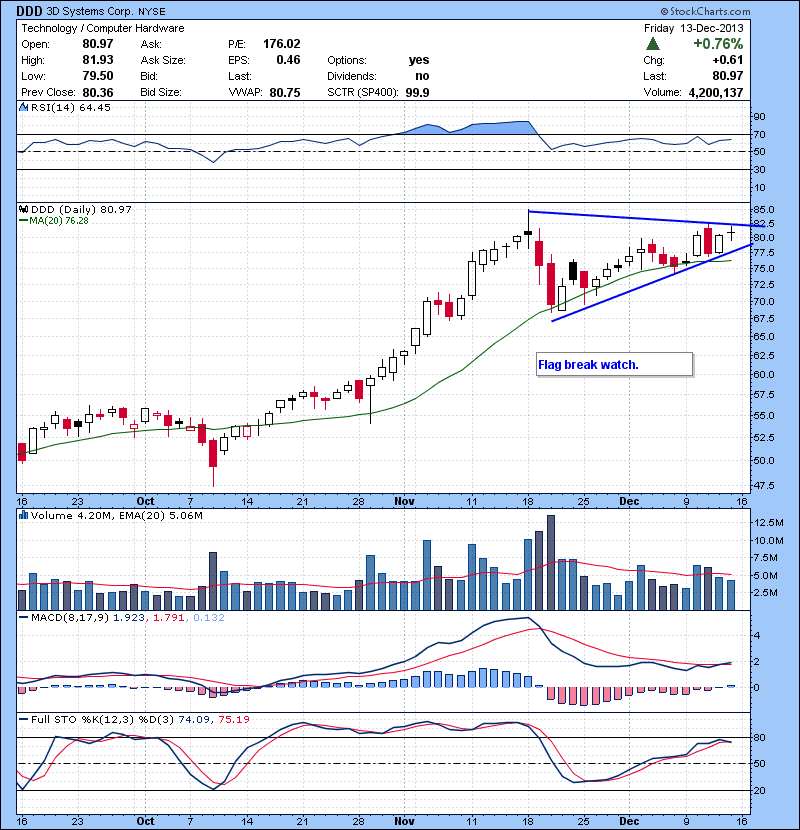Click the 90 level on the RSI axis
The width and height of the screenshot is (800, 830).
(760, 116)
